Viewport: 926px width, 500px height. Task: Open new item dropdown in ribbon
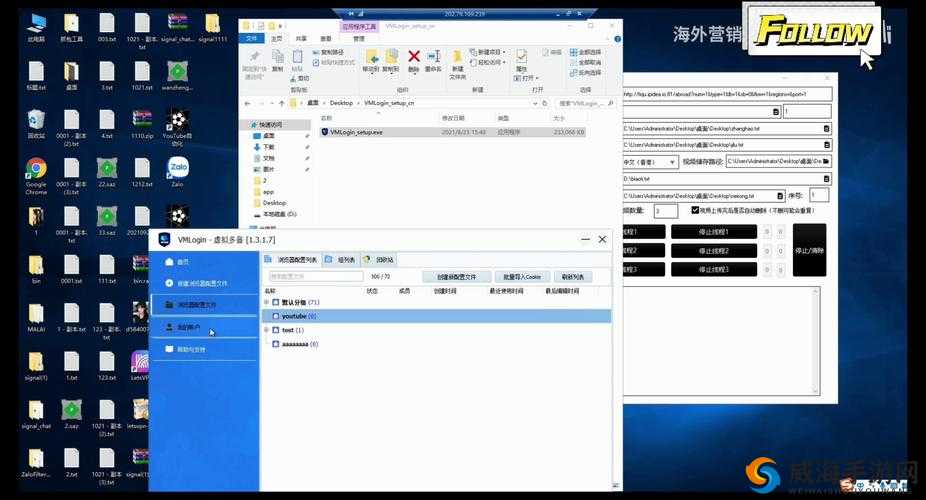tap(488, 52)
